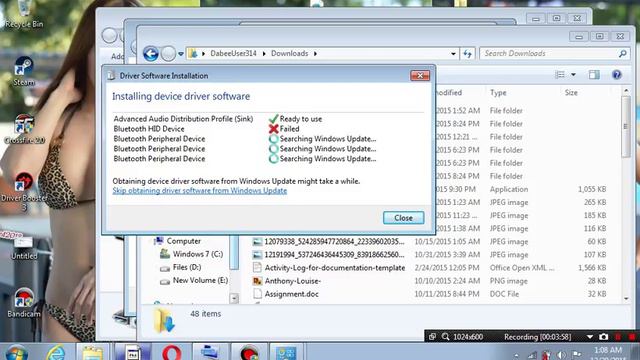This screenshot has width=640, height=360.
Task: Click the Back arrow in Downloads window
Action: [x=151, y=53]
